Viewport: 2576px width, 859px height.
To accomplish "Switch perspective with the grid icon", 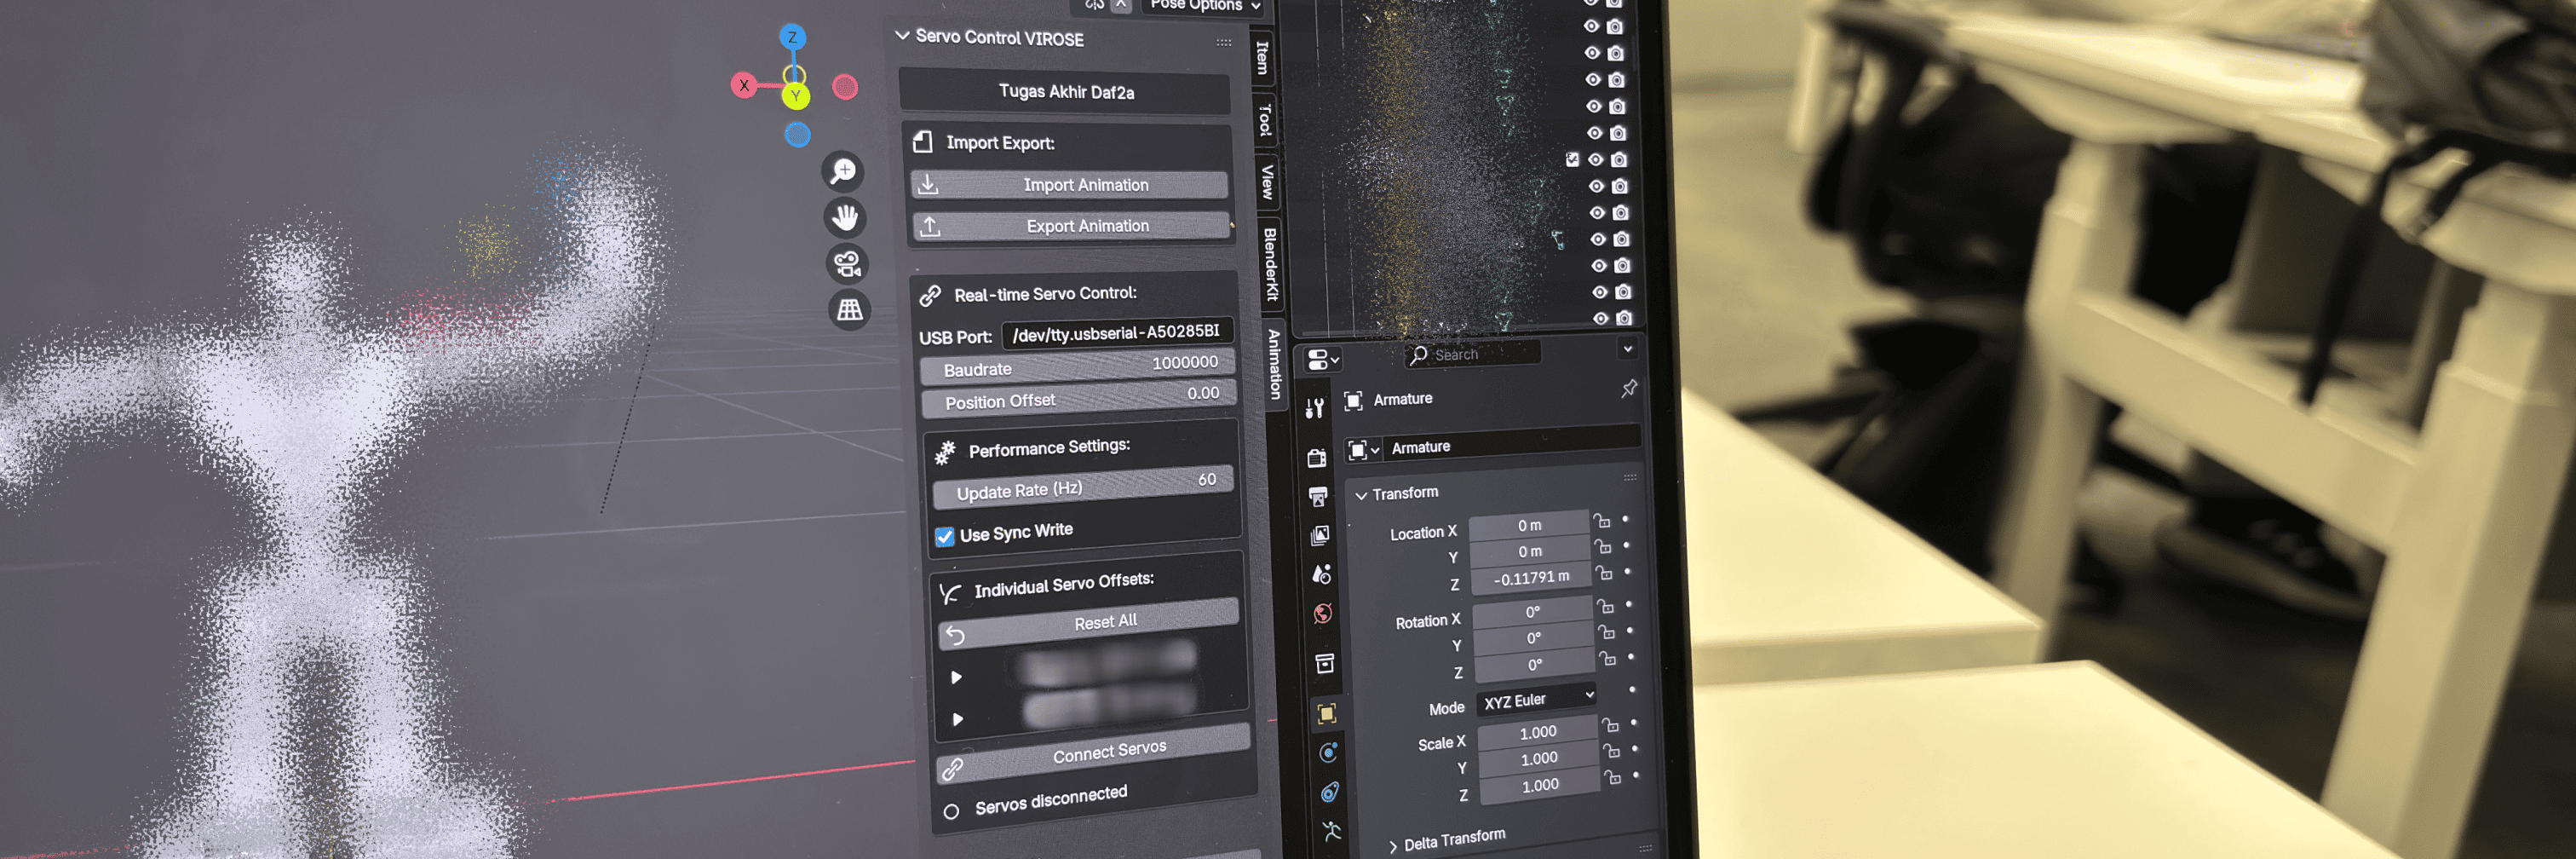I will (x=849, y=310).
